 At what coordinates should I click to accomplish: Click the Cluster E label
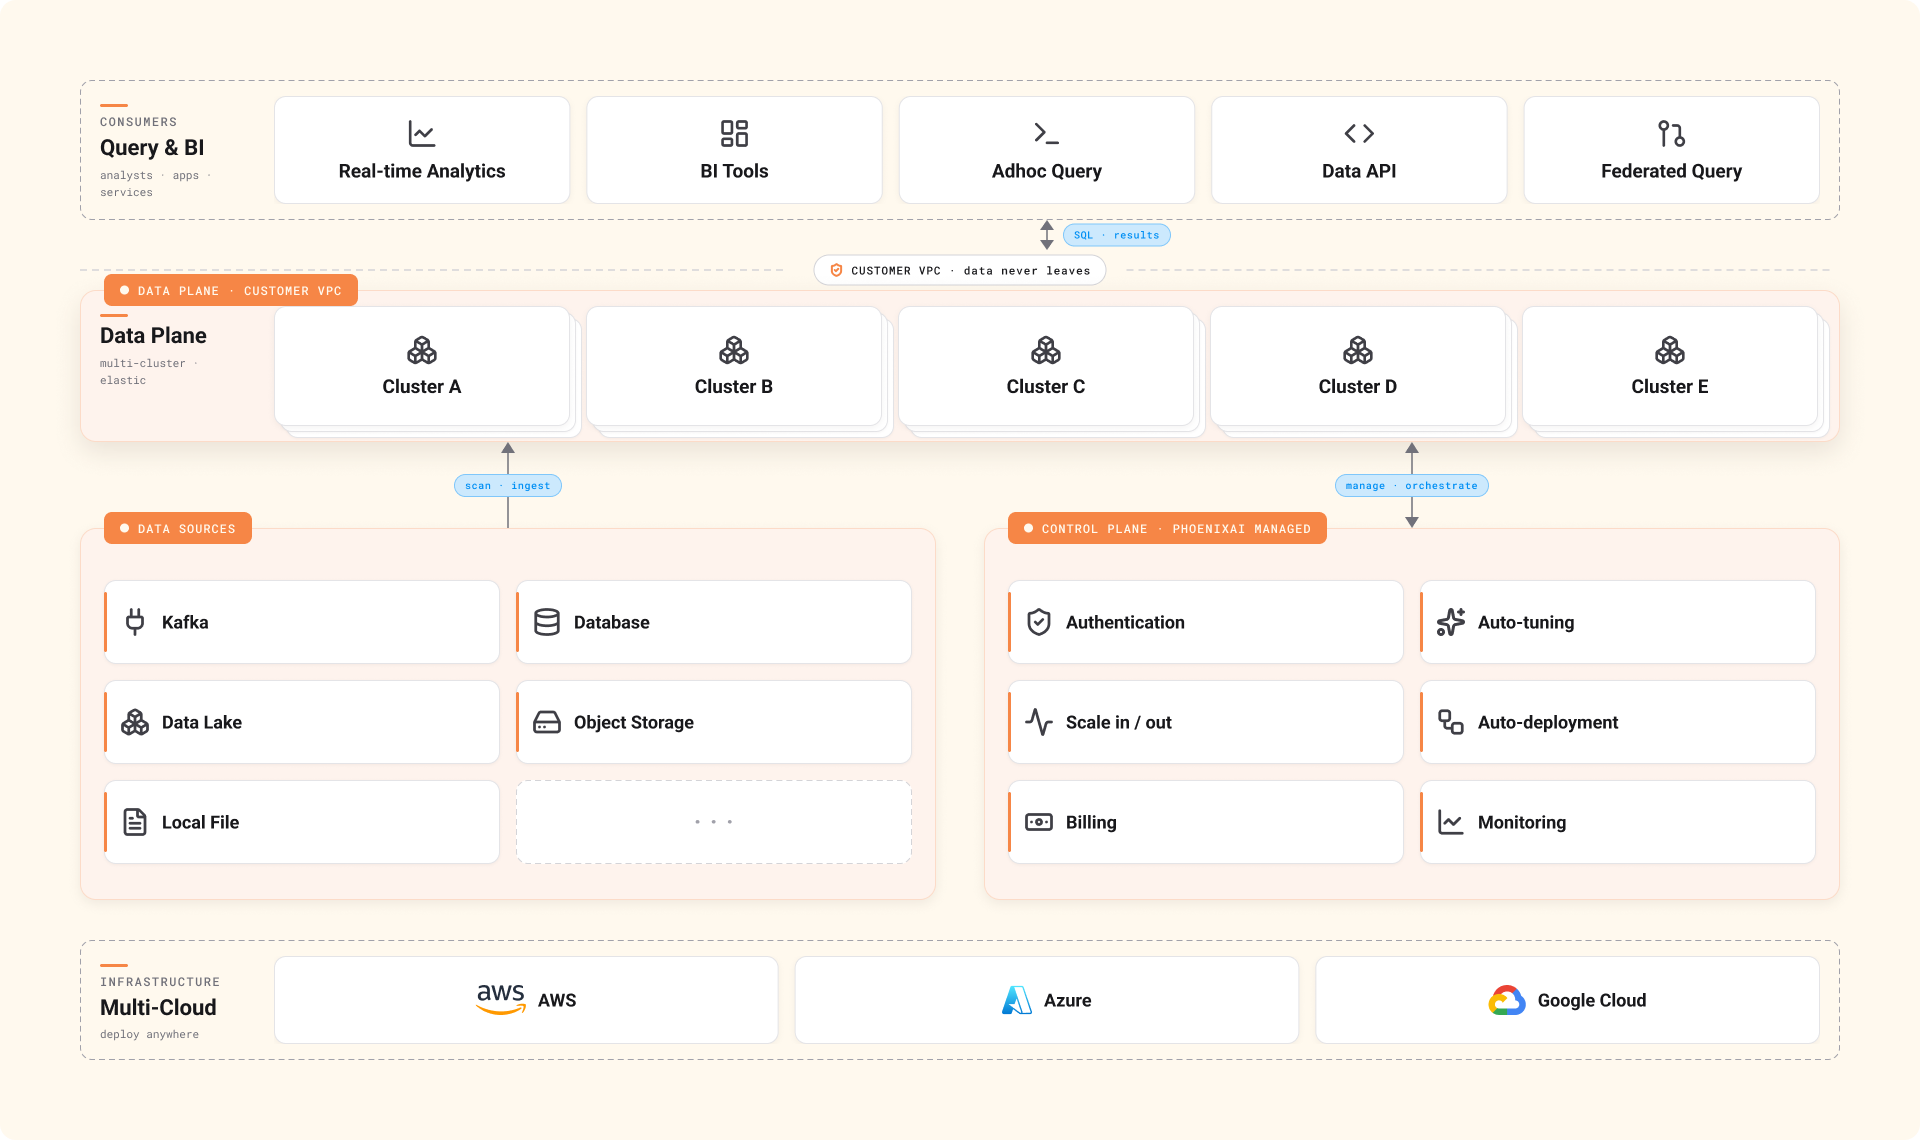click(1670, 387)
